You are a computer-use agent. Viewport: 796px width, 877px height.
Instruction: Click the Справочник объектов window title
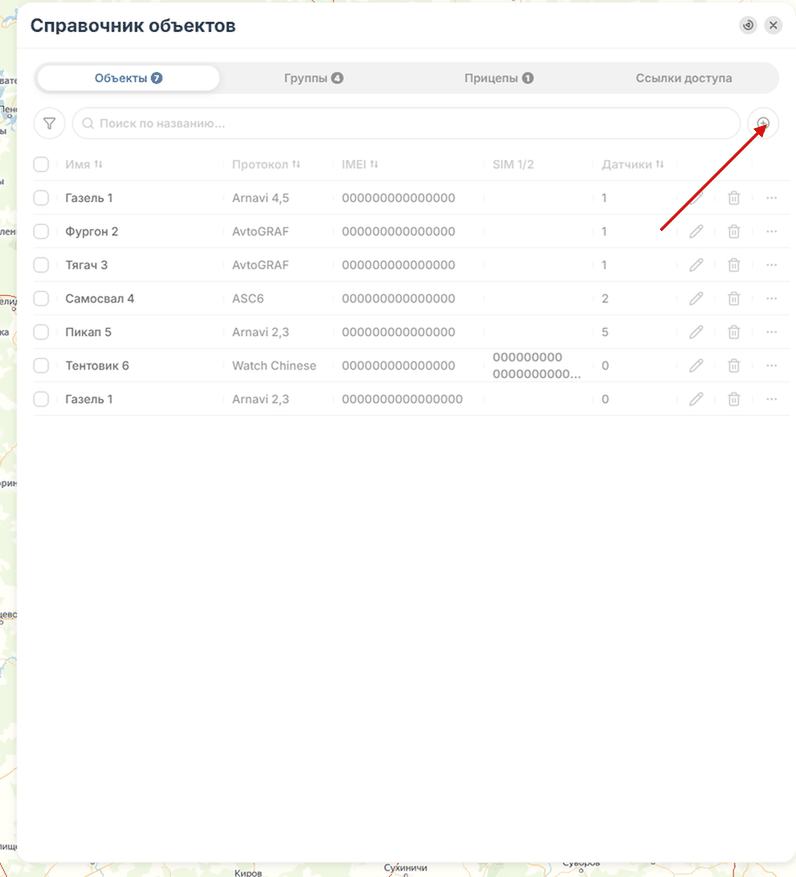point(133,25)
